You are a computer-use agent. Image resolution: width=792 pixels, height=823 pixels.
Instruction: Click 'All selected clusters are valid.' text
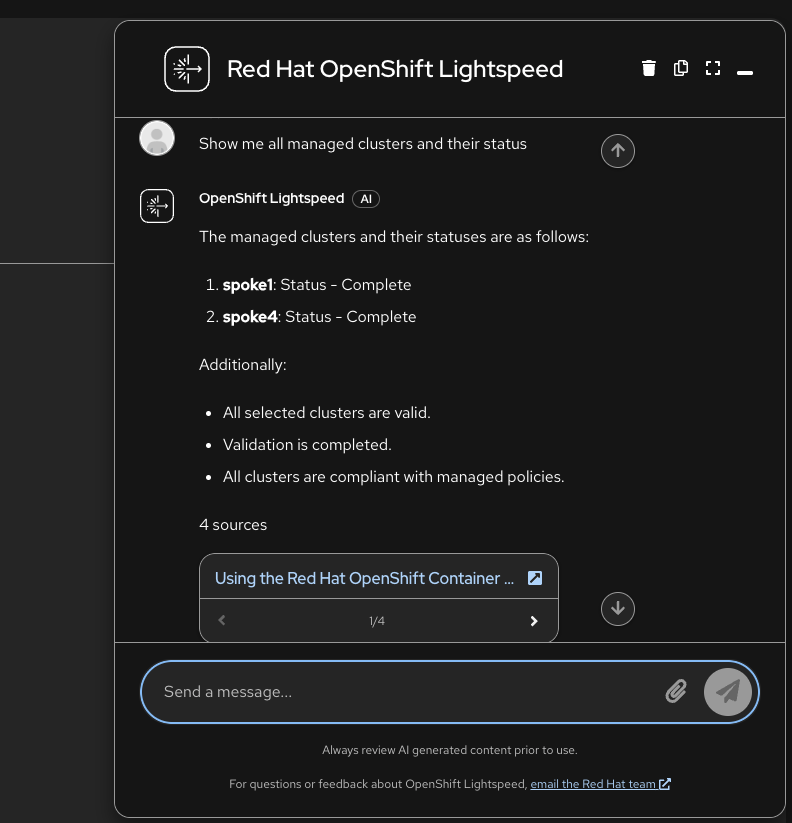[326, 413]
